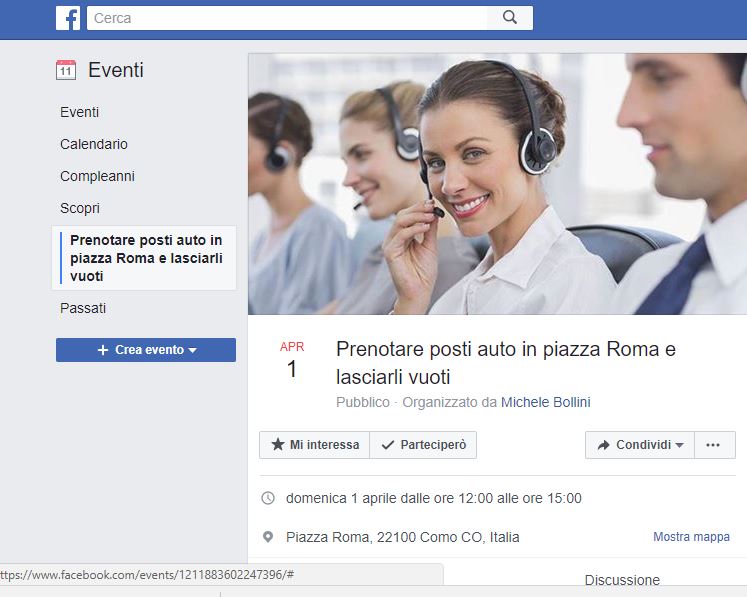Click the share arrow icon on Condividi

[x=604, y=445]
